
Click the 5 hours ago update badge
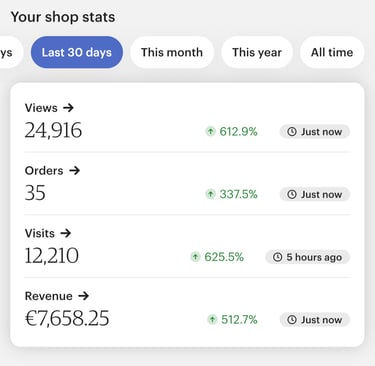coord(307,257)
